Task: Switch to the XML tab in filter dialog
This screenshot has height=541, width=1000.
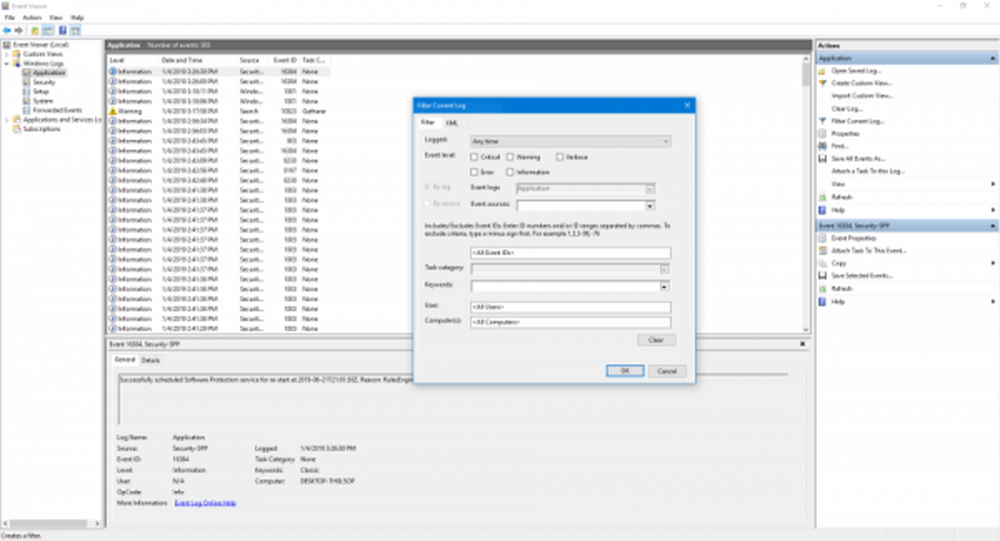Action: pyautogui.click(x=452, y=122)
